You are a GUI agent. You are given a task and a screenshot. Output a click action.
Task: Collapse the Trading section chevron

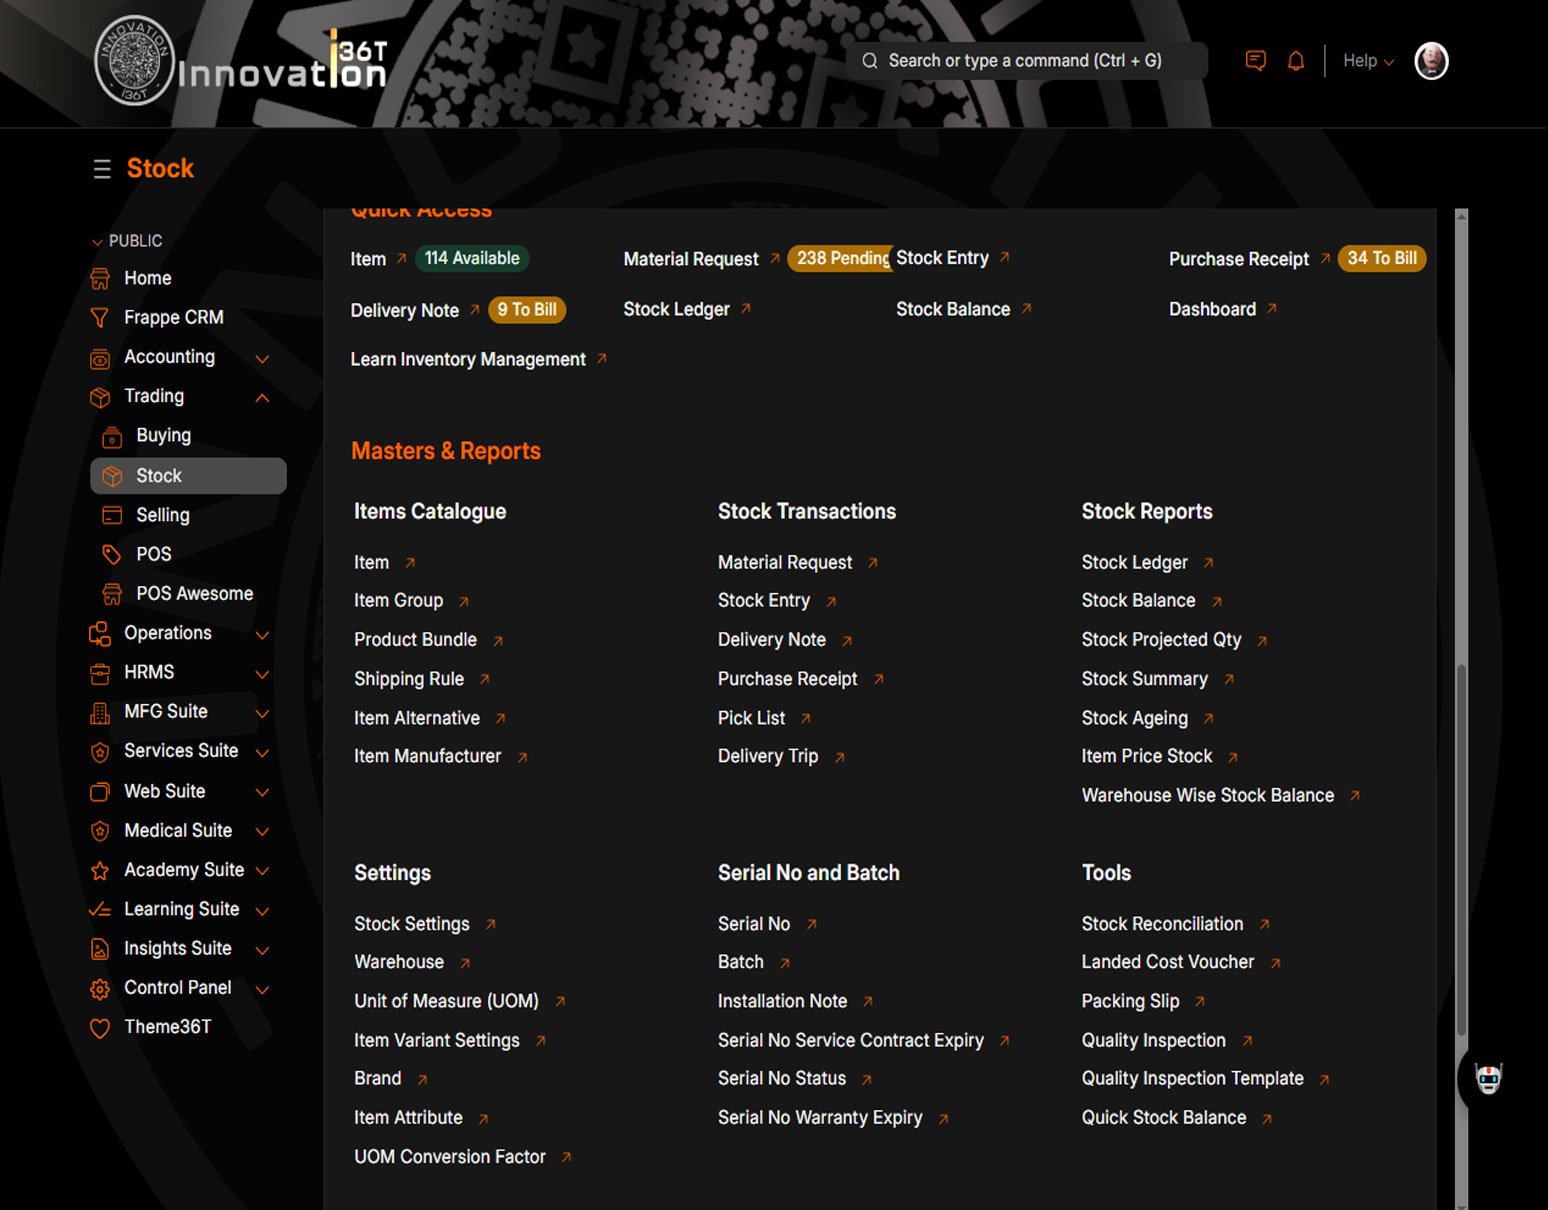262,398
